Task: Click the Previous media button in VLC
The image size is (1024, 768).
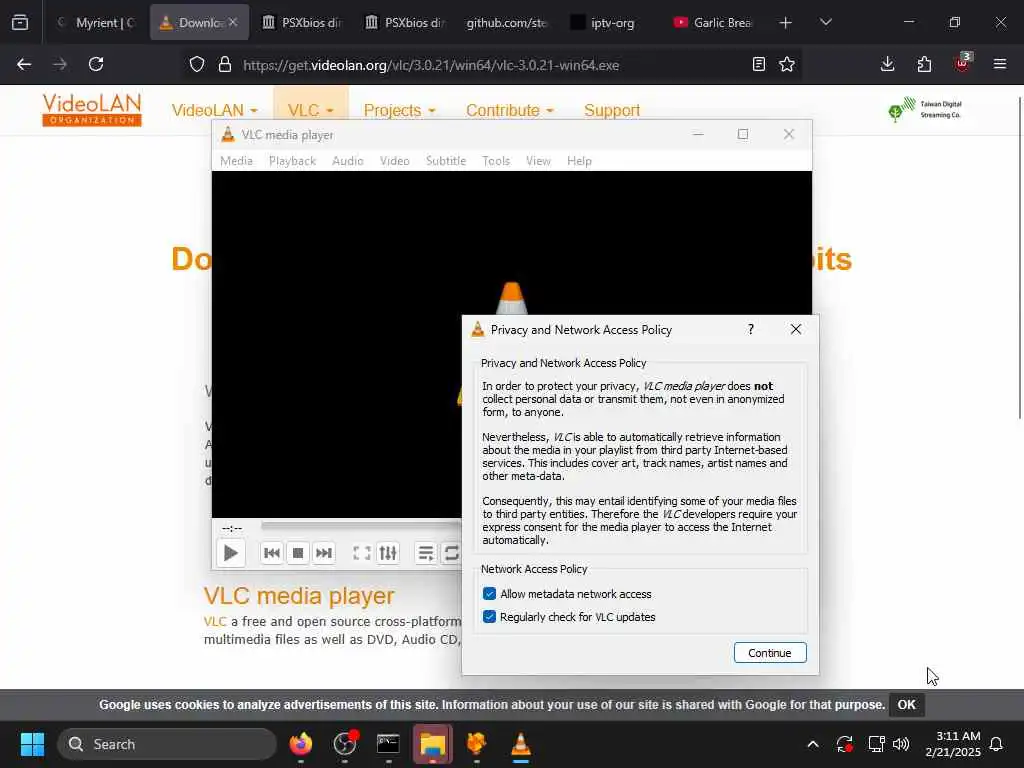Action: coord(272,553)
